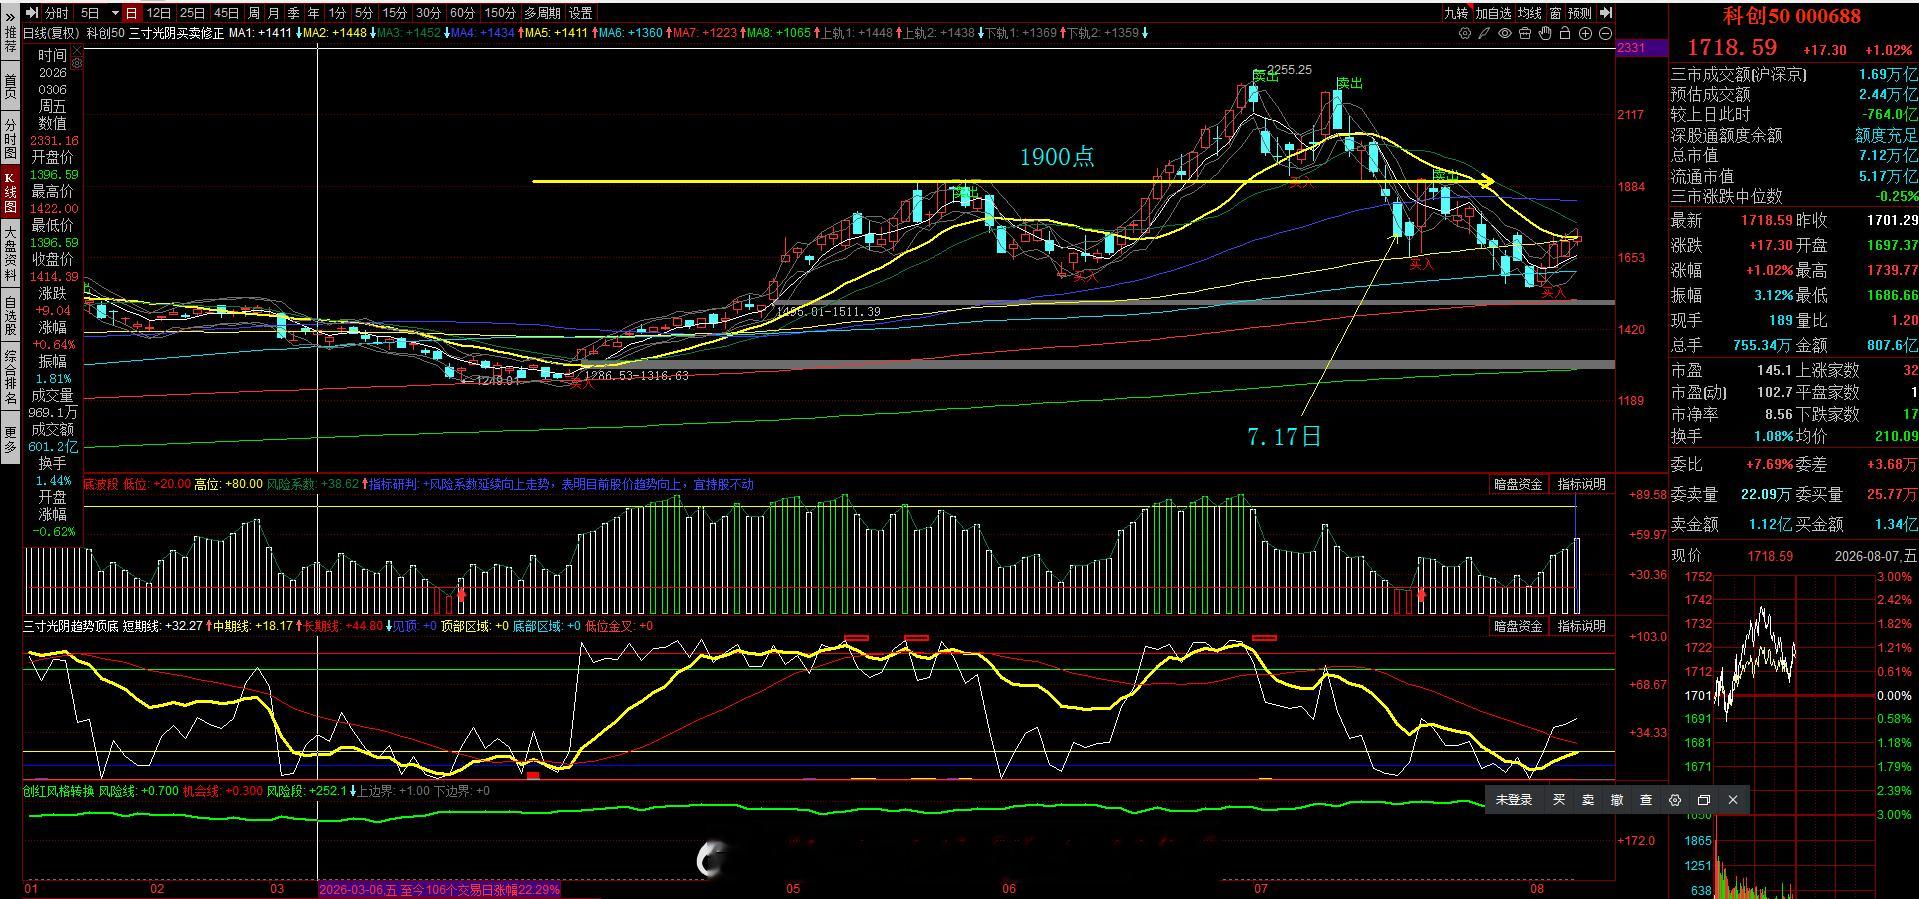1919x899 pixels.
Task: Click the 卖 sell button on trading bar
Action: 1588,800
